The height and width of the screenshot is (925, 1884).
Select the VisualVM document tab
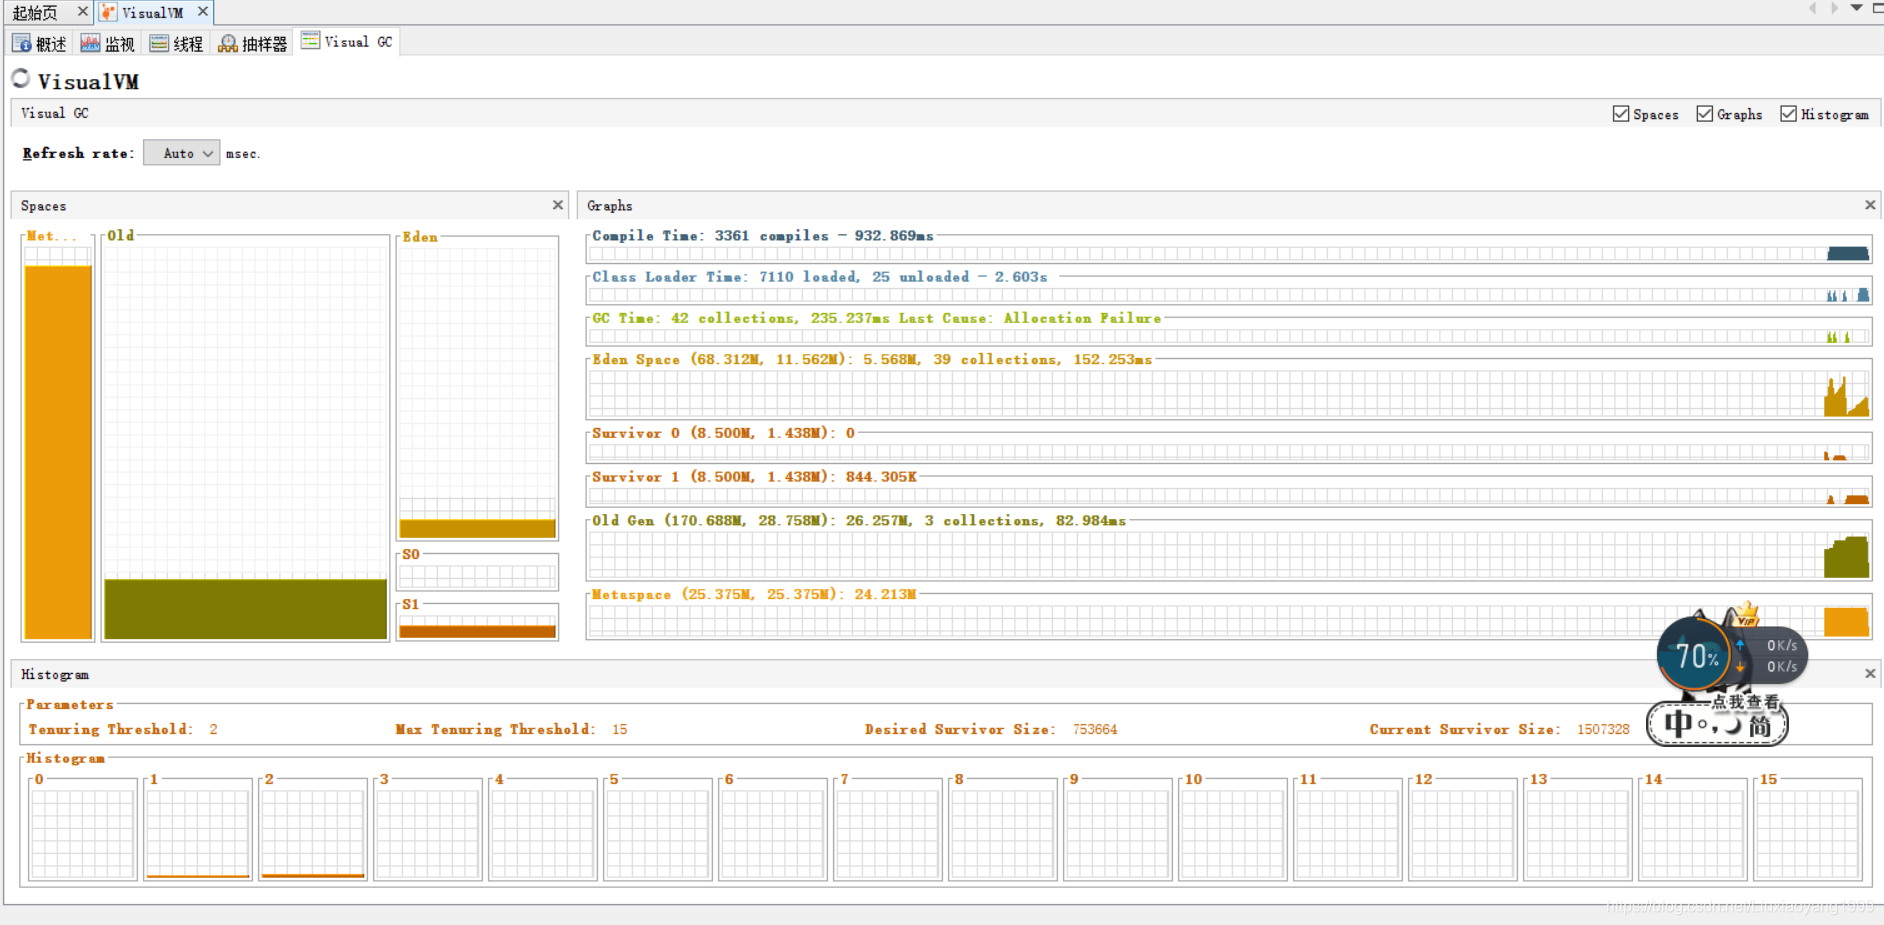coord(152,12)
